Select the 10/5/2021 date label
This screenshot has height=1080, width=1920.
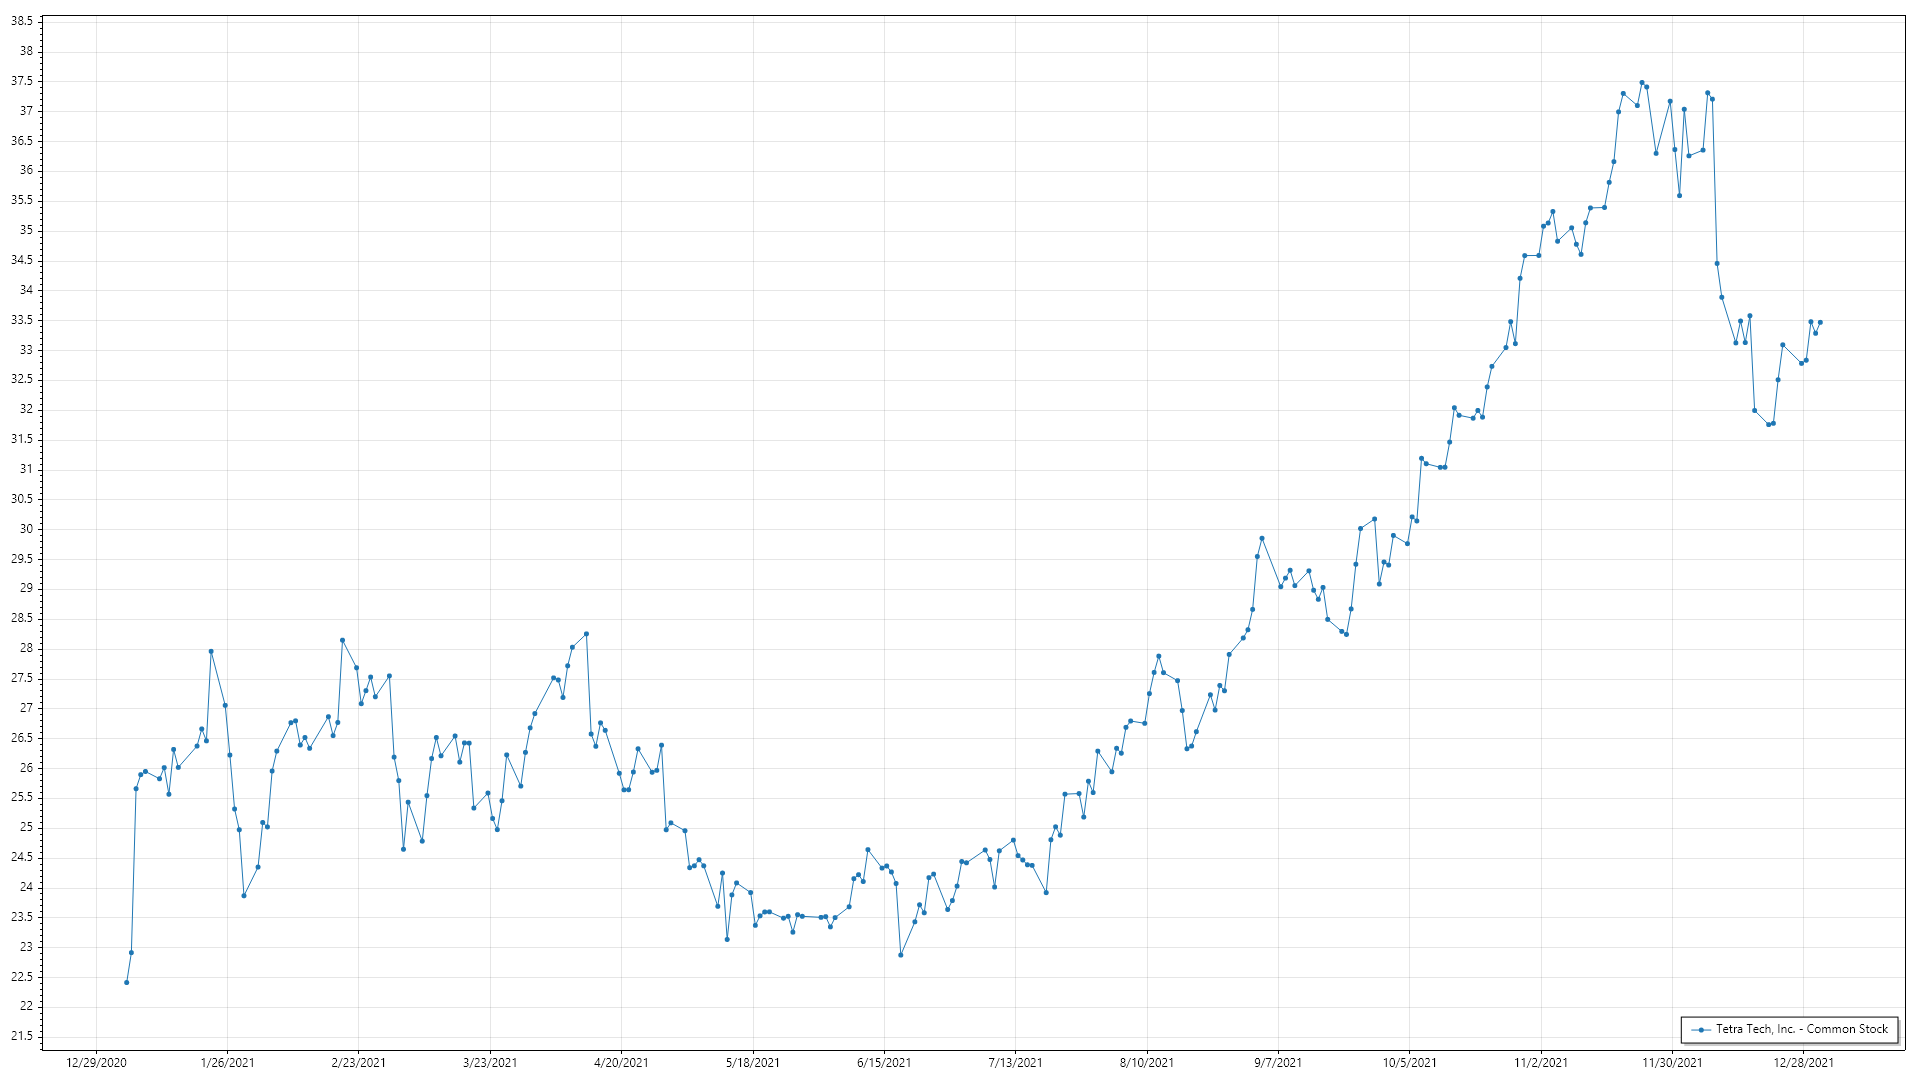click(1410, 1062)
